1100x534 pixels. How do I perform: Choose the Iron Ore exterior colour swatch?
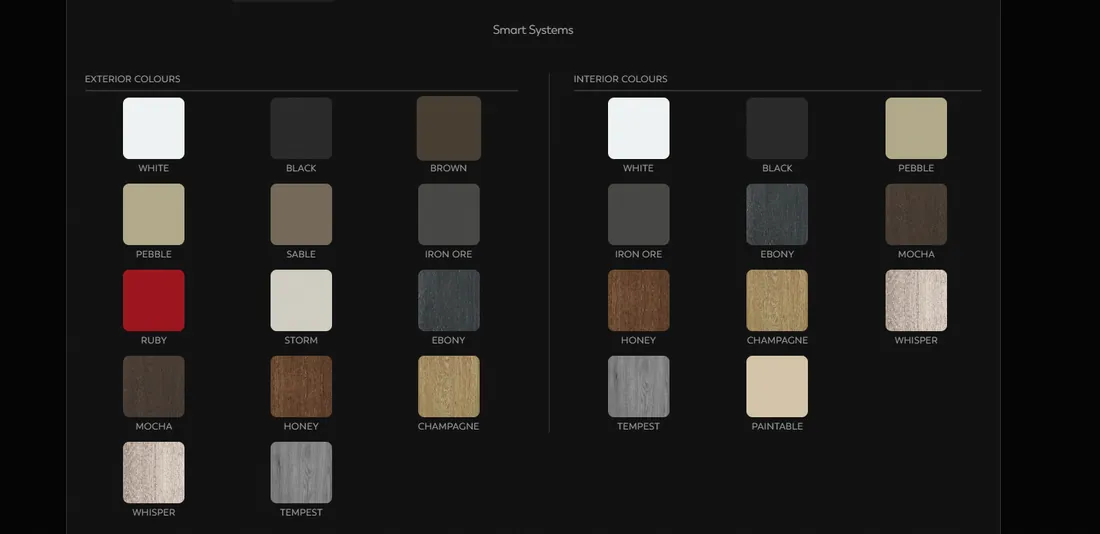[x=449, y=215]
